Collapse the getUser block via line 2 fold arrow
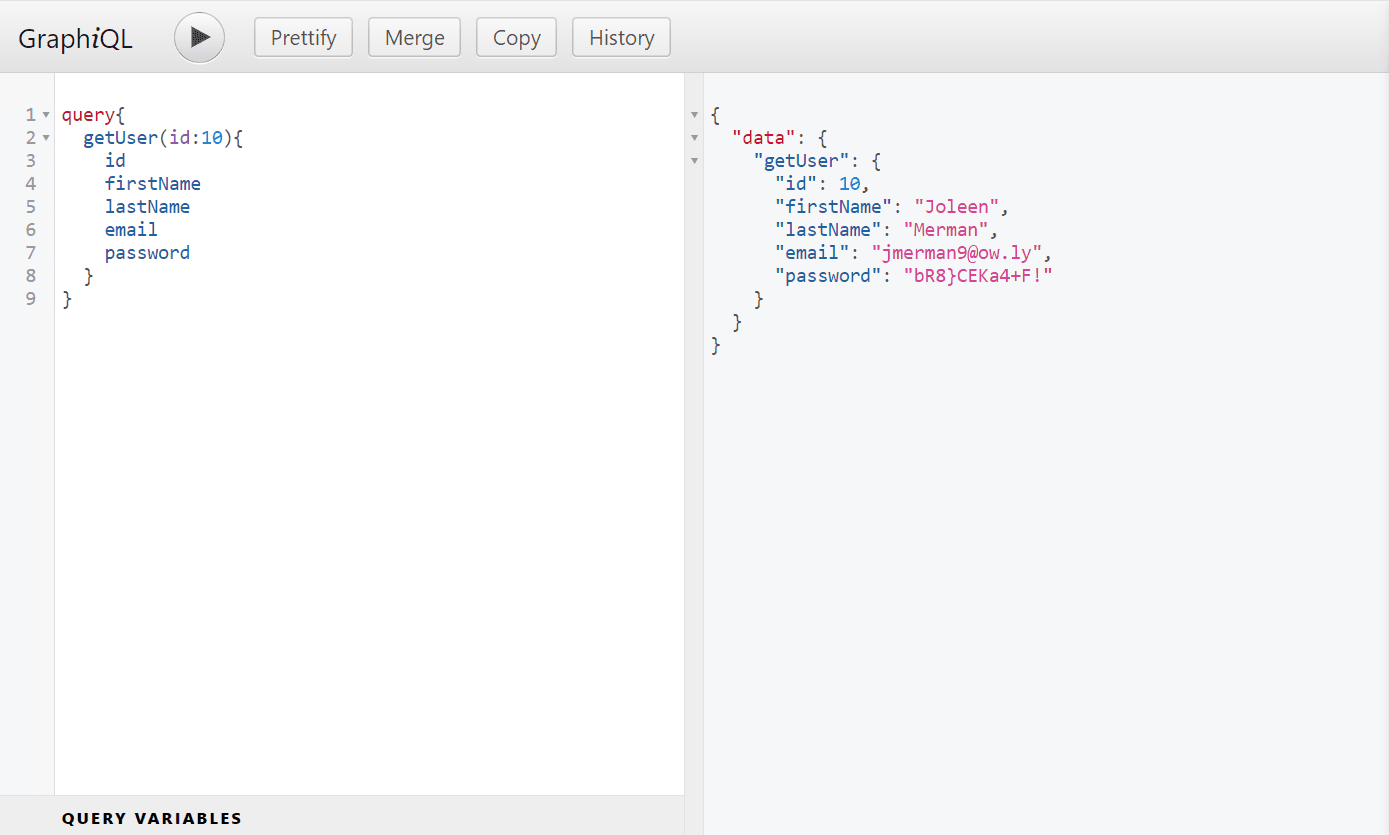 click(46, 137)
